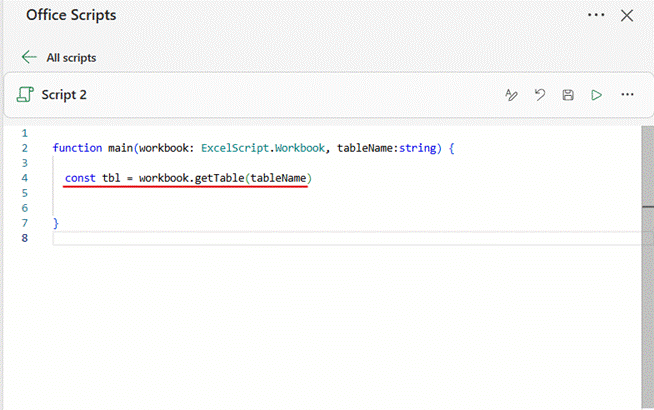
Task: Click the Office Scripts pane title
Action: point(71,15)
